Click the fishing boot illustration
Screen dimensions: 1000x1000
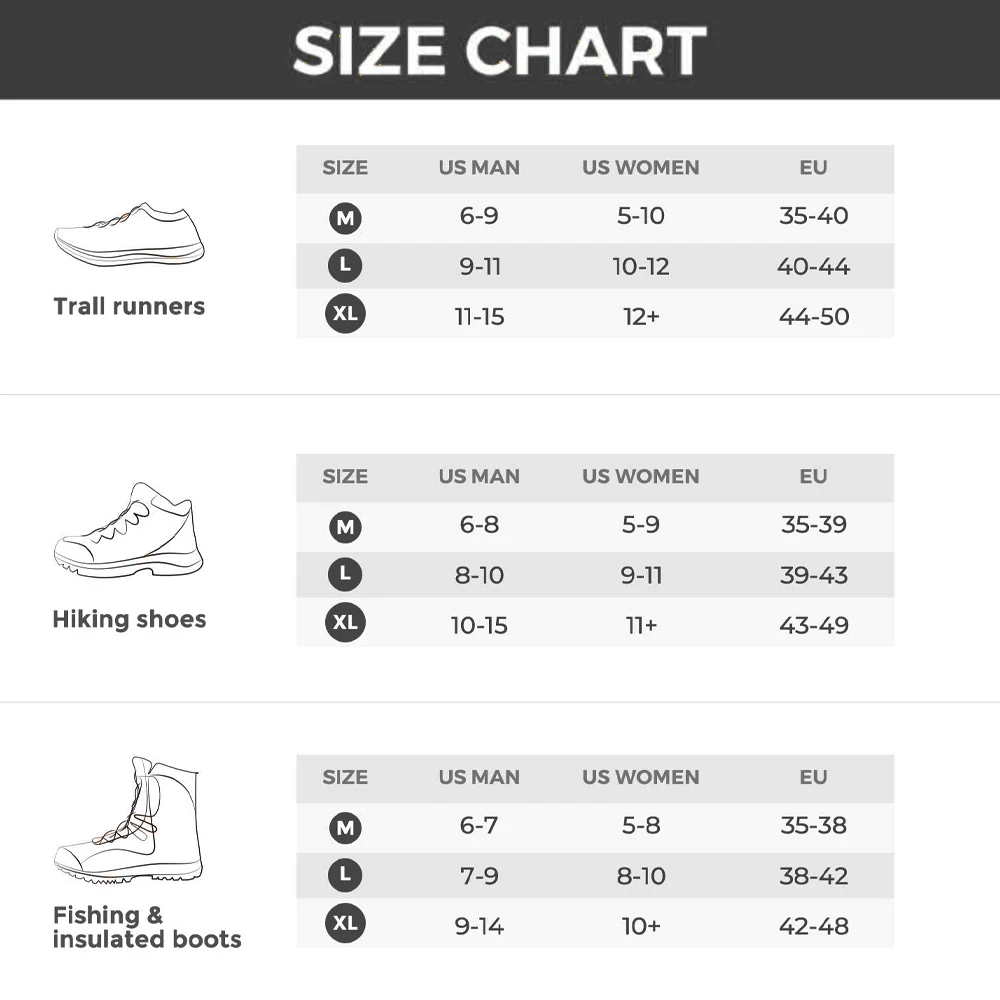coord(128,820)
